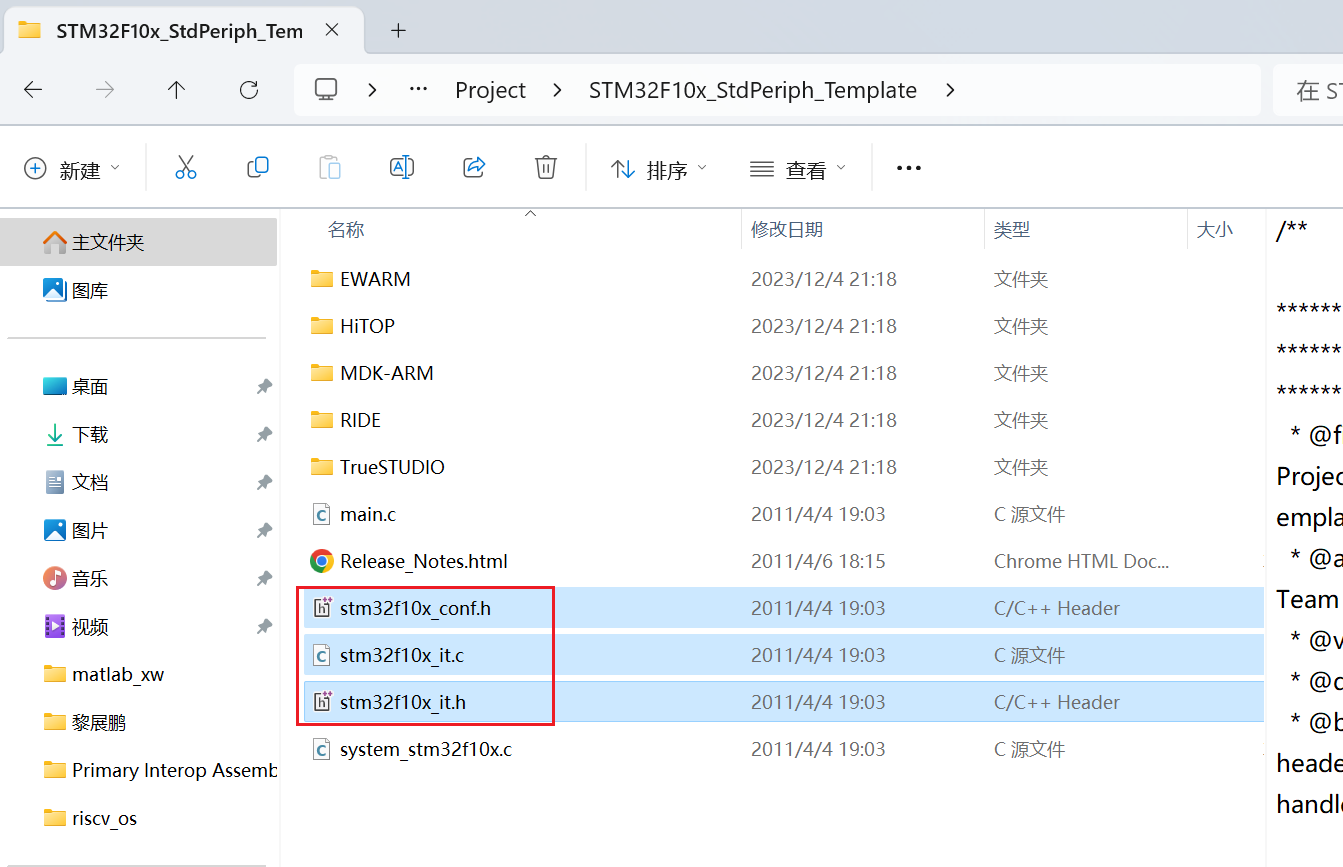Open the 排序 sort dropdown
Viewport: 1343px width, 867px height.
click(659, 169)
